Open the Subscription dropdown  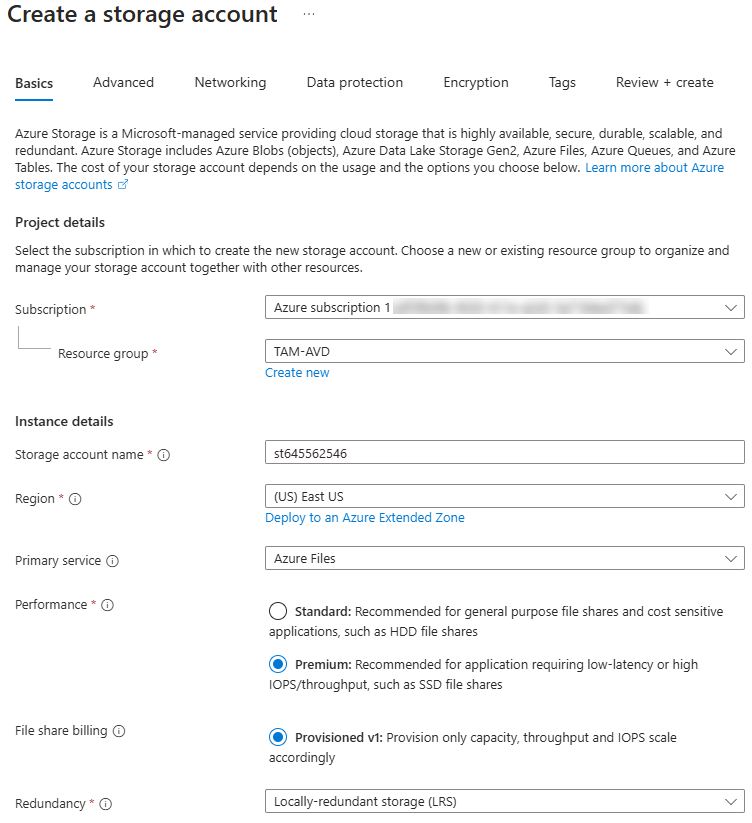coord(504,307)
